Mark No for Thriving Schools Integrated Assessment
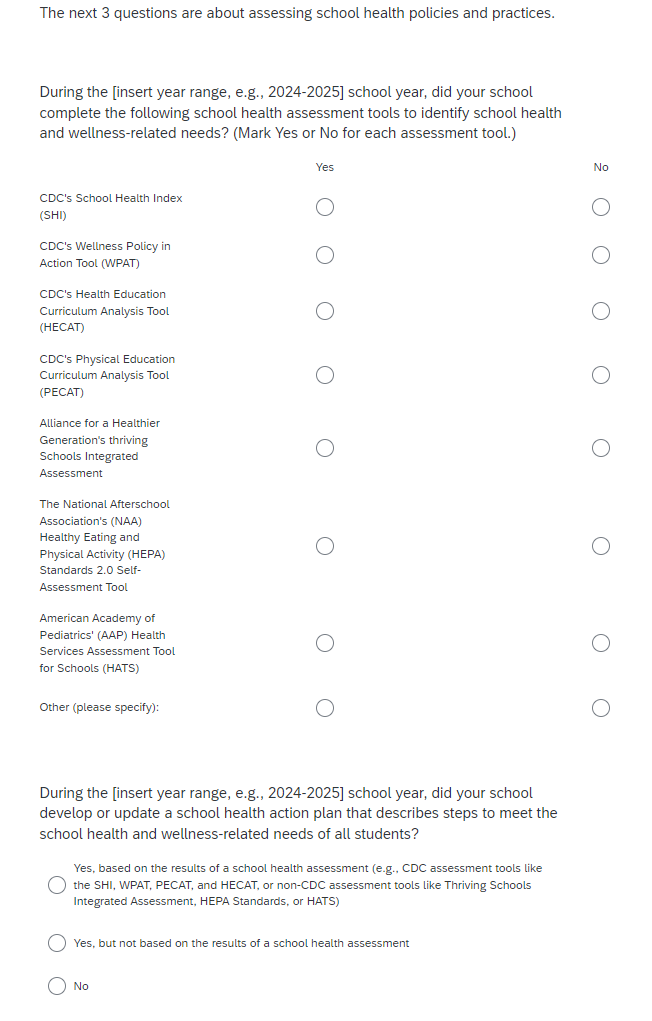The height and width of the screenshot is (1021, 652). point(600,448)
